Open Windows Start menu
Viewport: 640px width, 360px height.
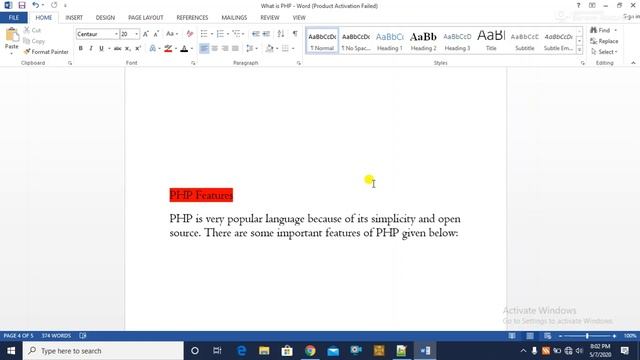coord(11,351)
